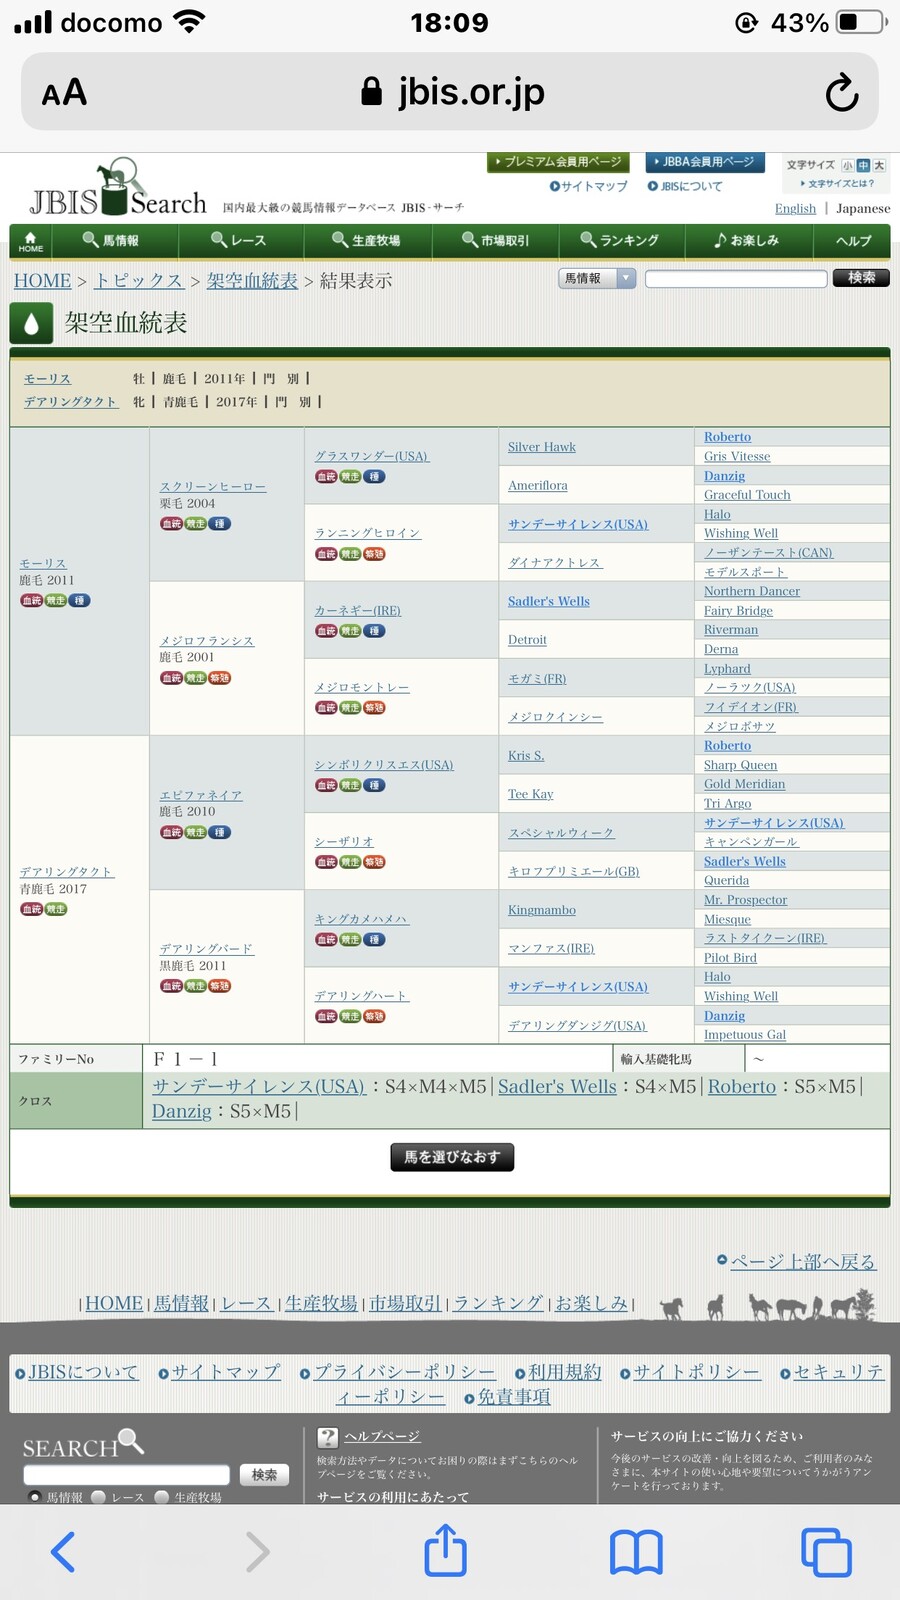Tap Safari share icon
The image size is (900, 1600).
(446, 1551)
